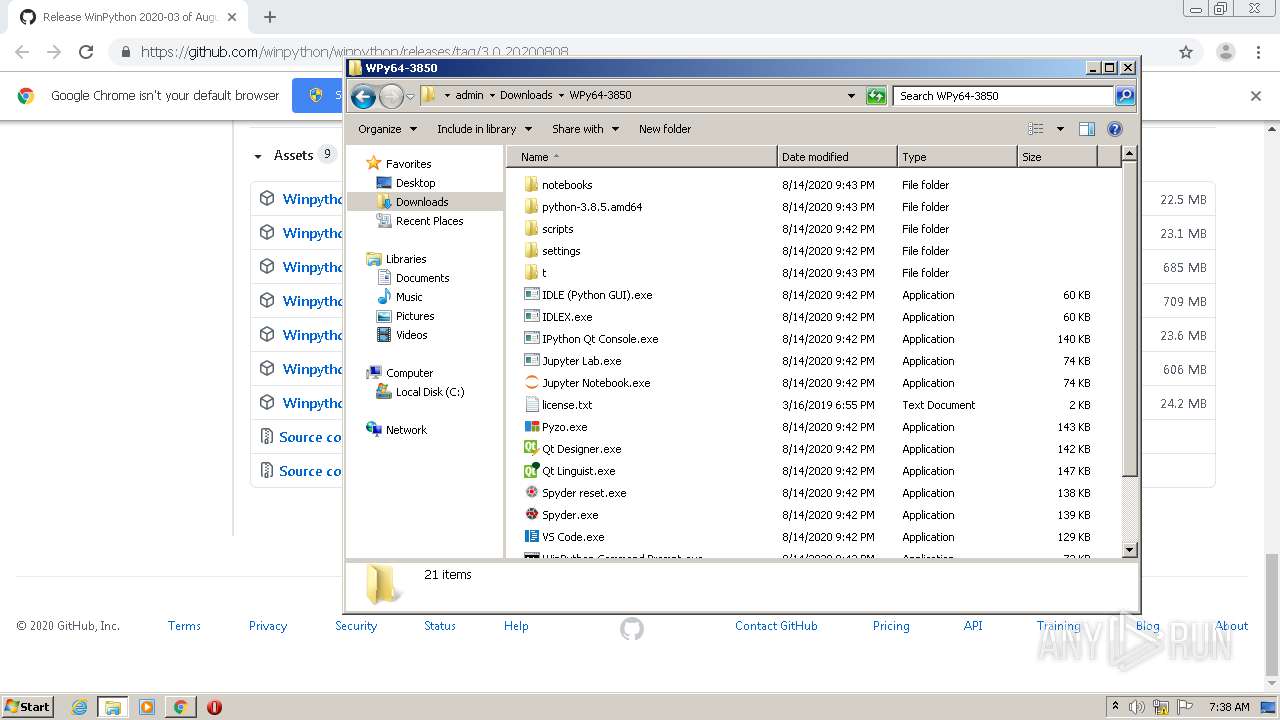Open the address bar history dropdown arrow
Screen dimensions: 1280x720
[x=851, y=96]
